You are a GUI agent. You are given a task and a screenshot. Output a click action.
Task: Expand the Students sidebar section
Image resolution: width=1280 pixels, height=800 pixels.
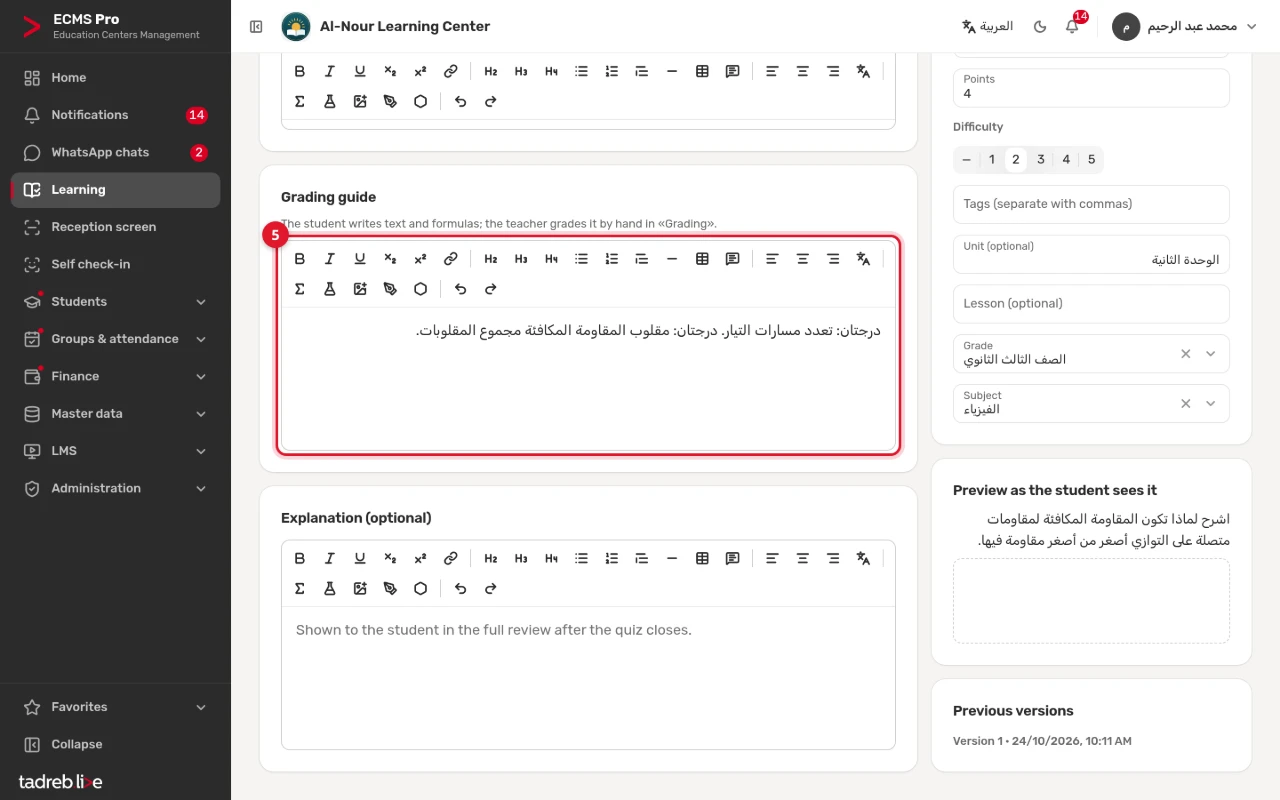click(x=115, y=302)
